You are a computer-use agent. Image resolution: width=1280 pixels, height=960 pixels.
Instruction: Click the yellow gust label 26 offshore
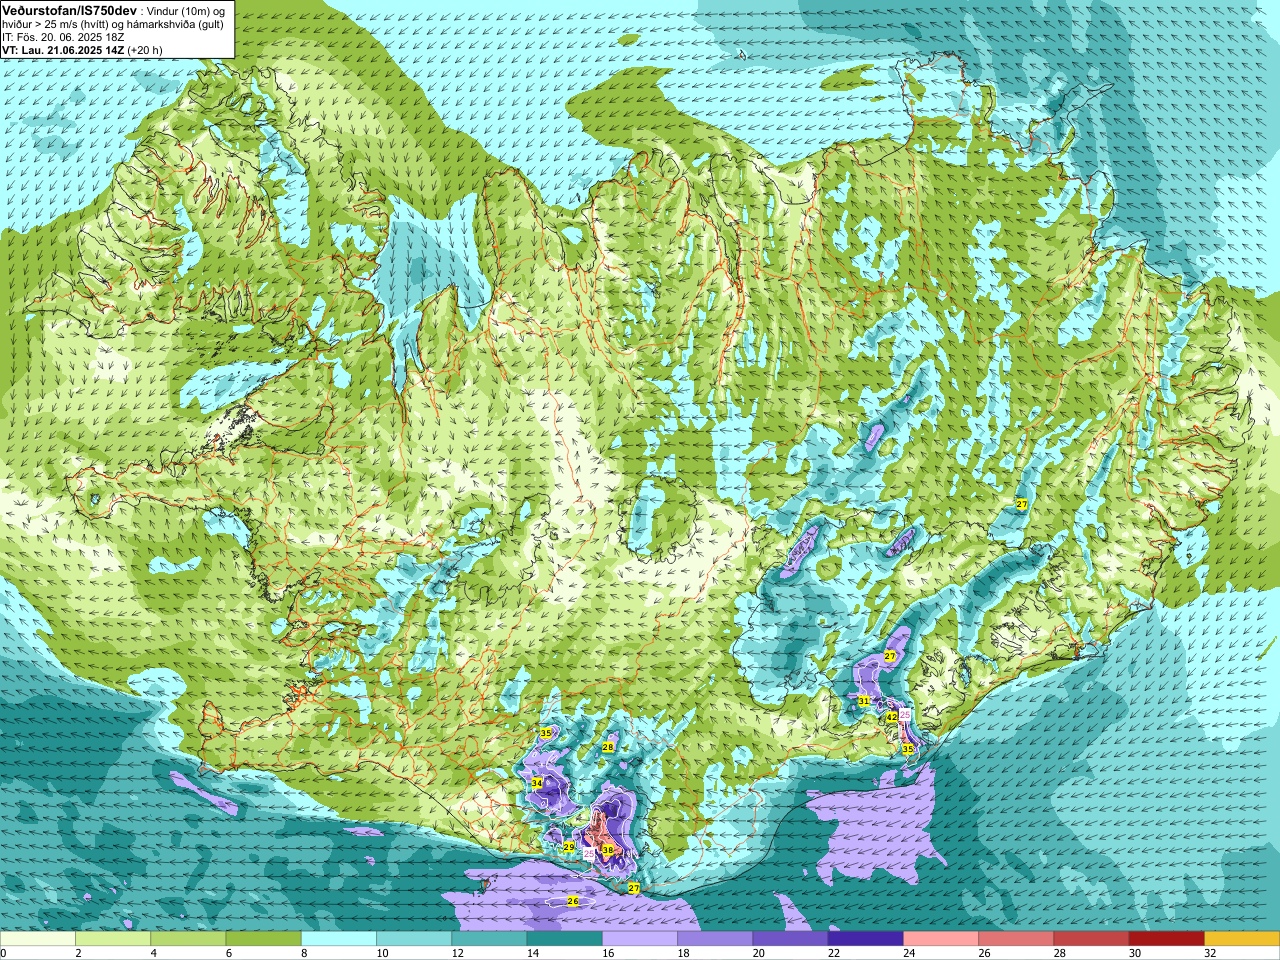point(573,901)
